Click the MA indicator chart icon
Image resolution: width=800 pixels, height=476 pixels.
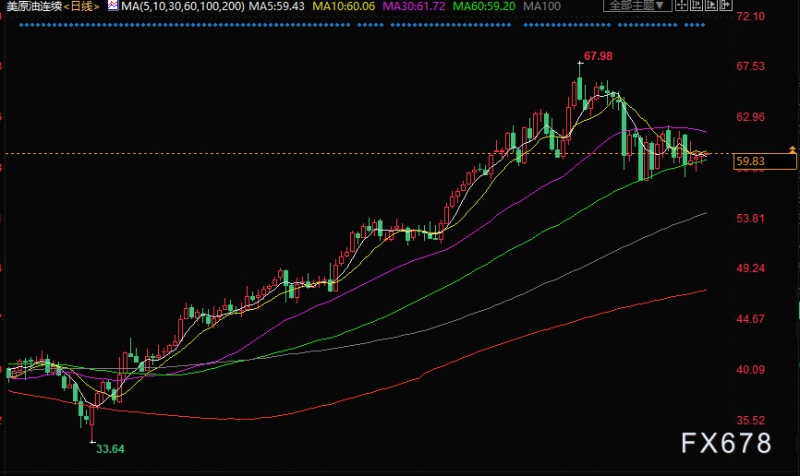click(x=113, y=6)
